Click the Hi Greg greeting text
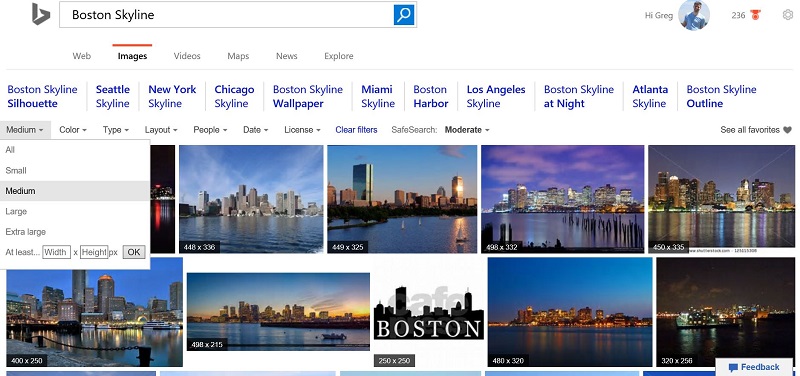The image size is (800, 376). pyautogui.click(x=659, y=15)
